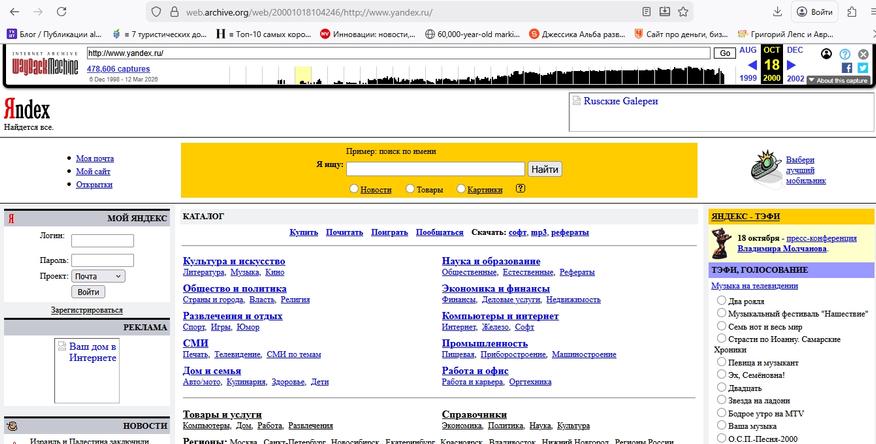Open Выбери лучший мобильник link
The width and height of the screenshot is (876, 444).
point(806,170)
